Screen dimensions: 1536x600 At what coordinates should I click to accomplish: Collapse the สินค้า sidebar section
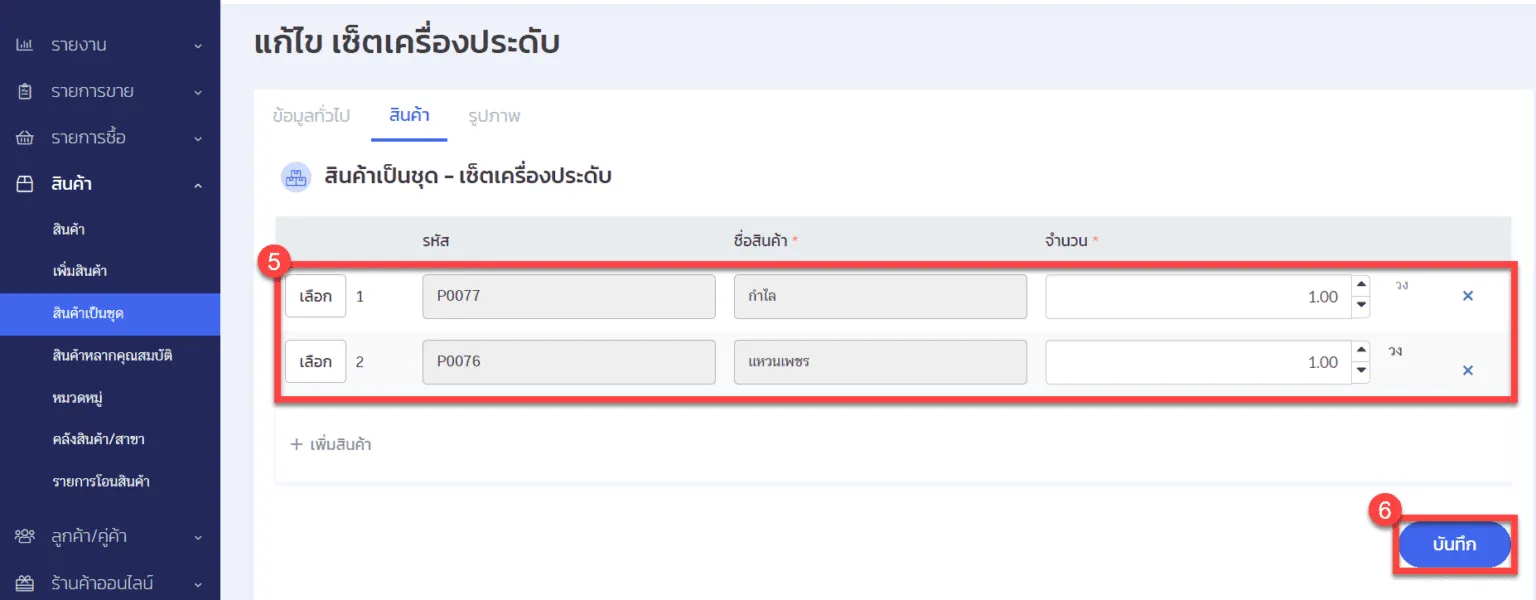(198, 185)
